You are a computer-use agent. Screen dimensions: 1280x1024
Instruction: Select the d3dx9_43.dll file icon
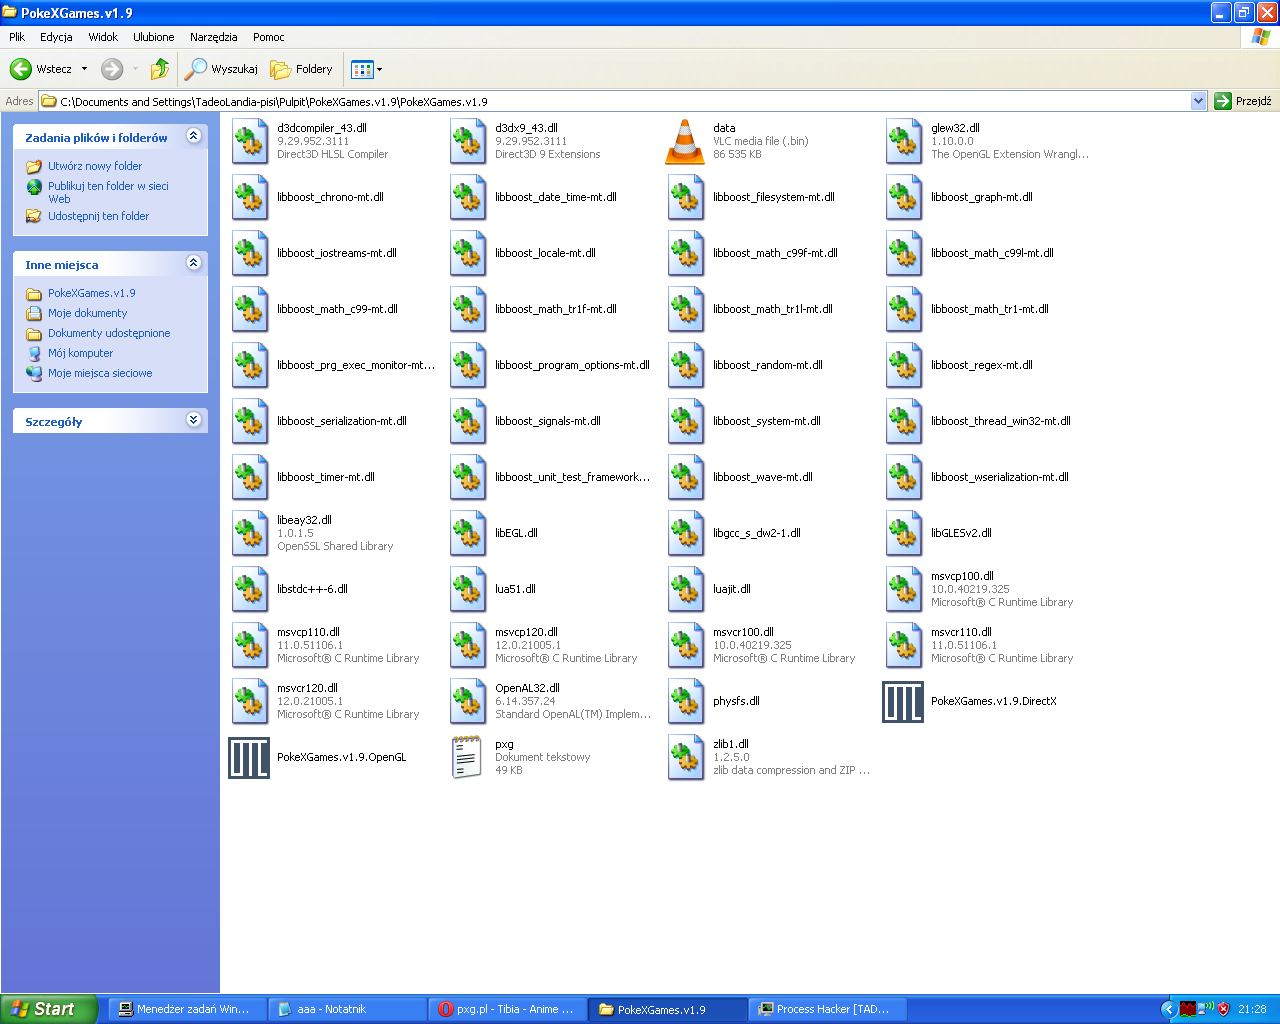click(468, 141)
